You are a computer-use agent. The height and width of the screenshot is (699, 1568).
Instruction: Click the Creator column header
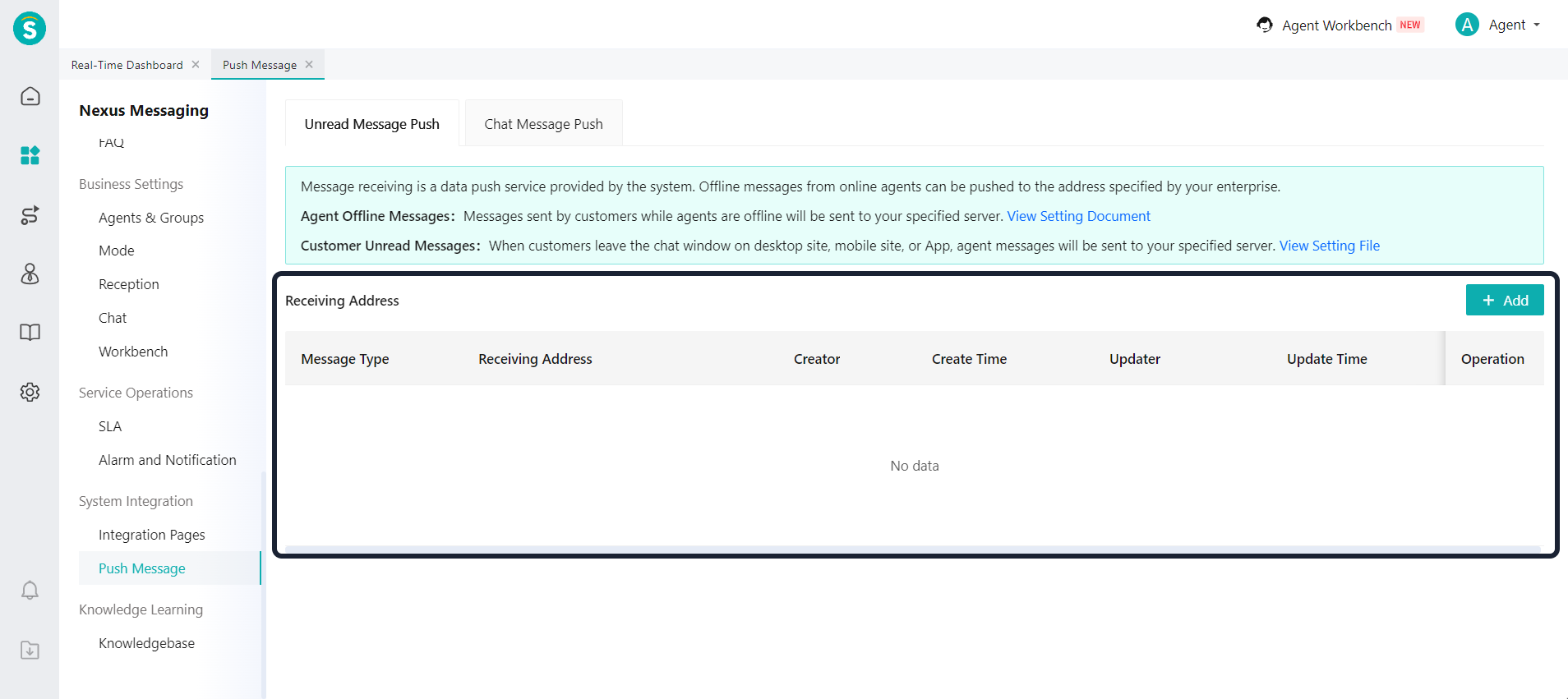(x=817, y=359)
